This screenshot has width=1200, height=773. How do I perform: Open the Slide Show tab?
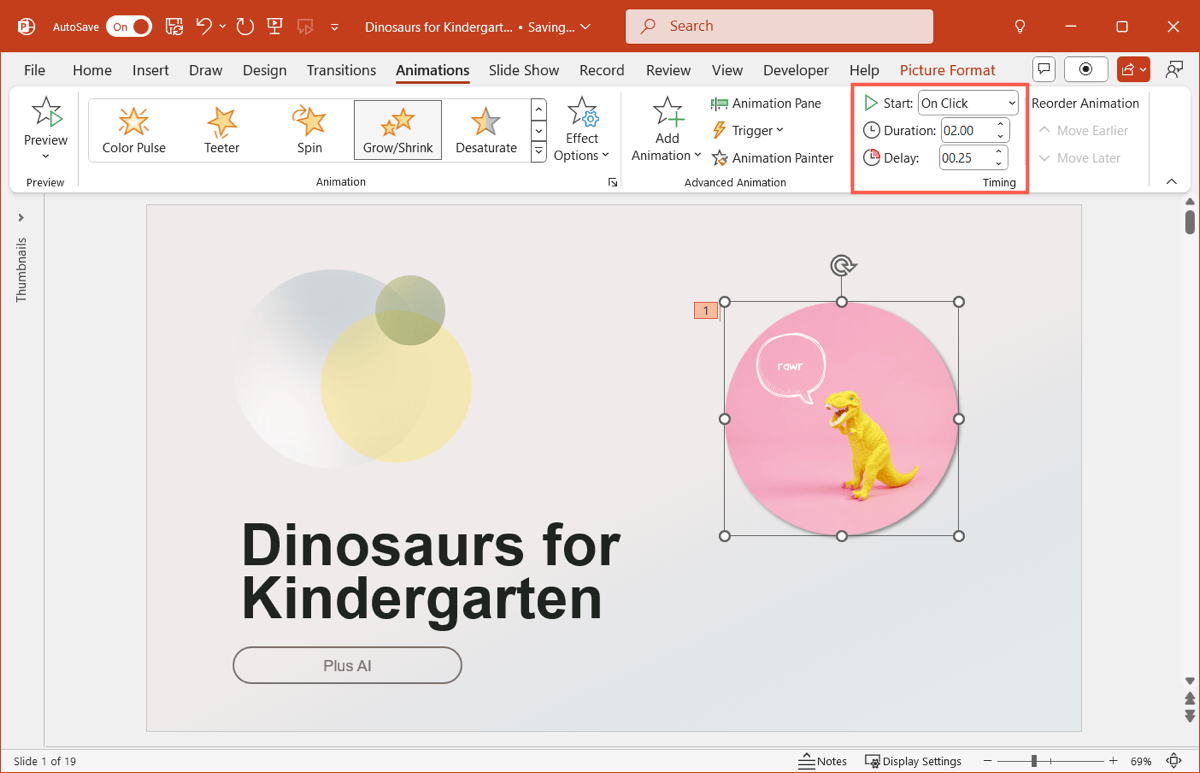click(524, 70)
